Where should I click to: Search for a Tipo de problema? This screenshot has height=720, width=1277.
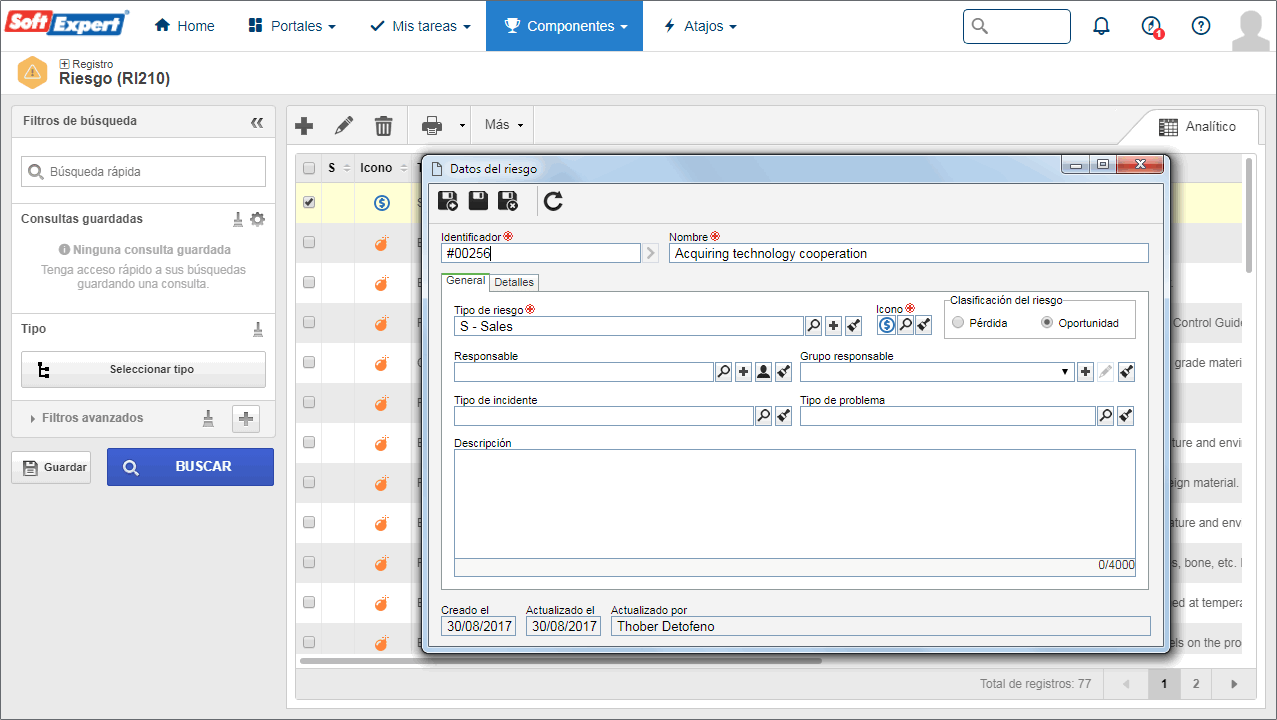pyautogui.click(x=1106, y=416)
